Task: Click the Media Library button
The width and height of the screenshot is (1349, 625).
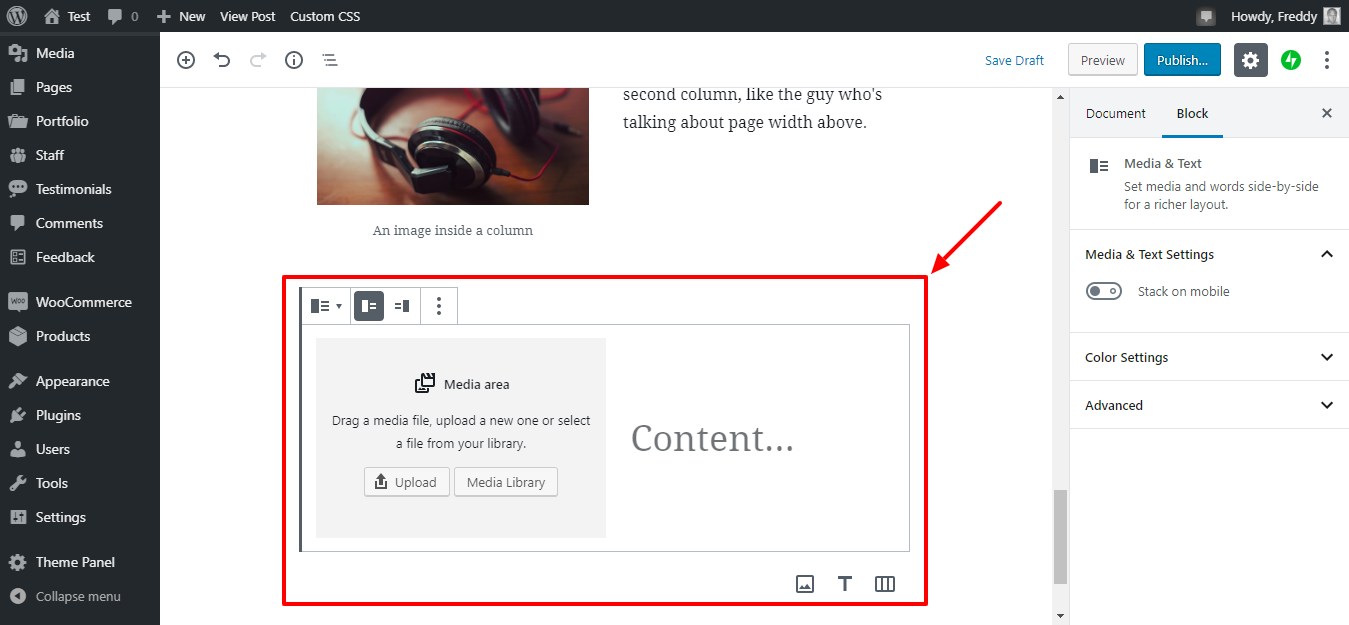Action: 506,482
